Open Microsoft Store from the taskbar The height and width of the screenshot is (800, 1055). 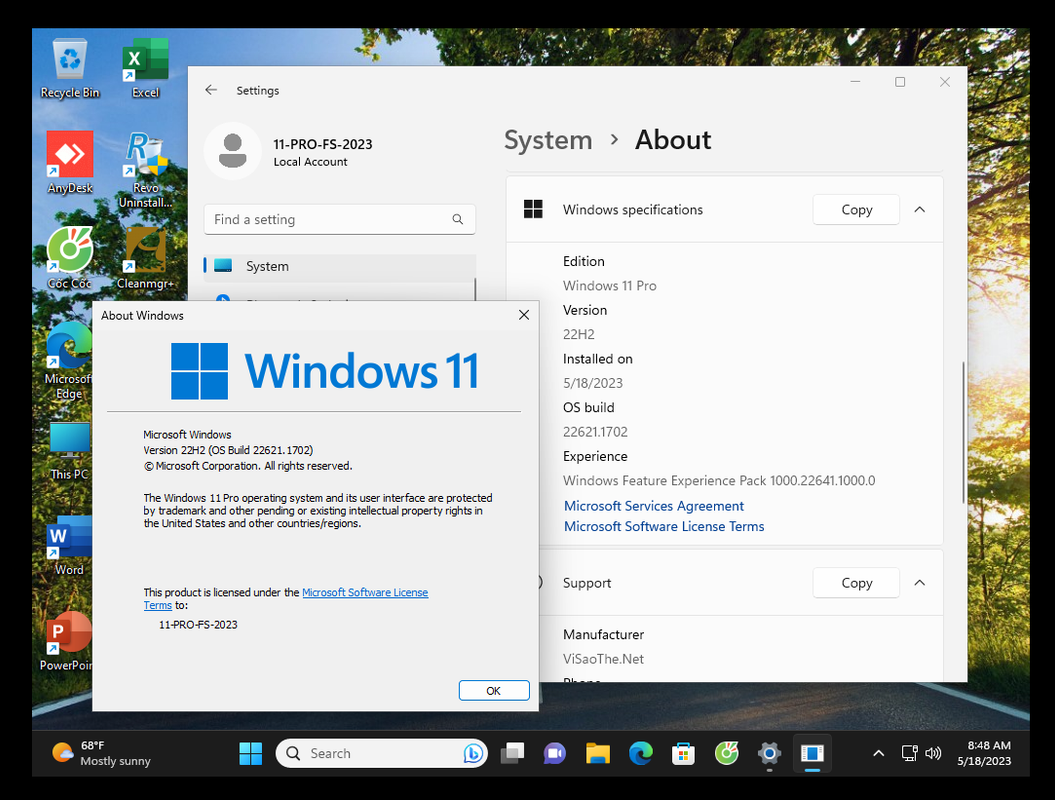684,754
